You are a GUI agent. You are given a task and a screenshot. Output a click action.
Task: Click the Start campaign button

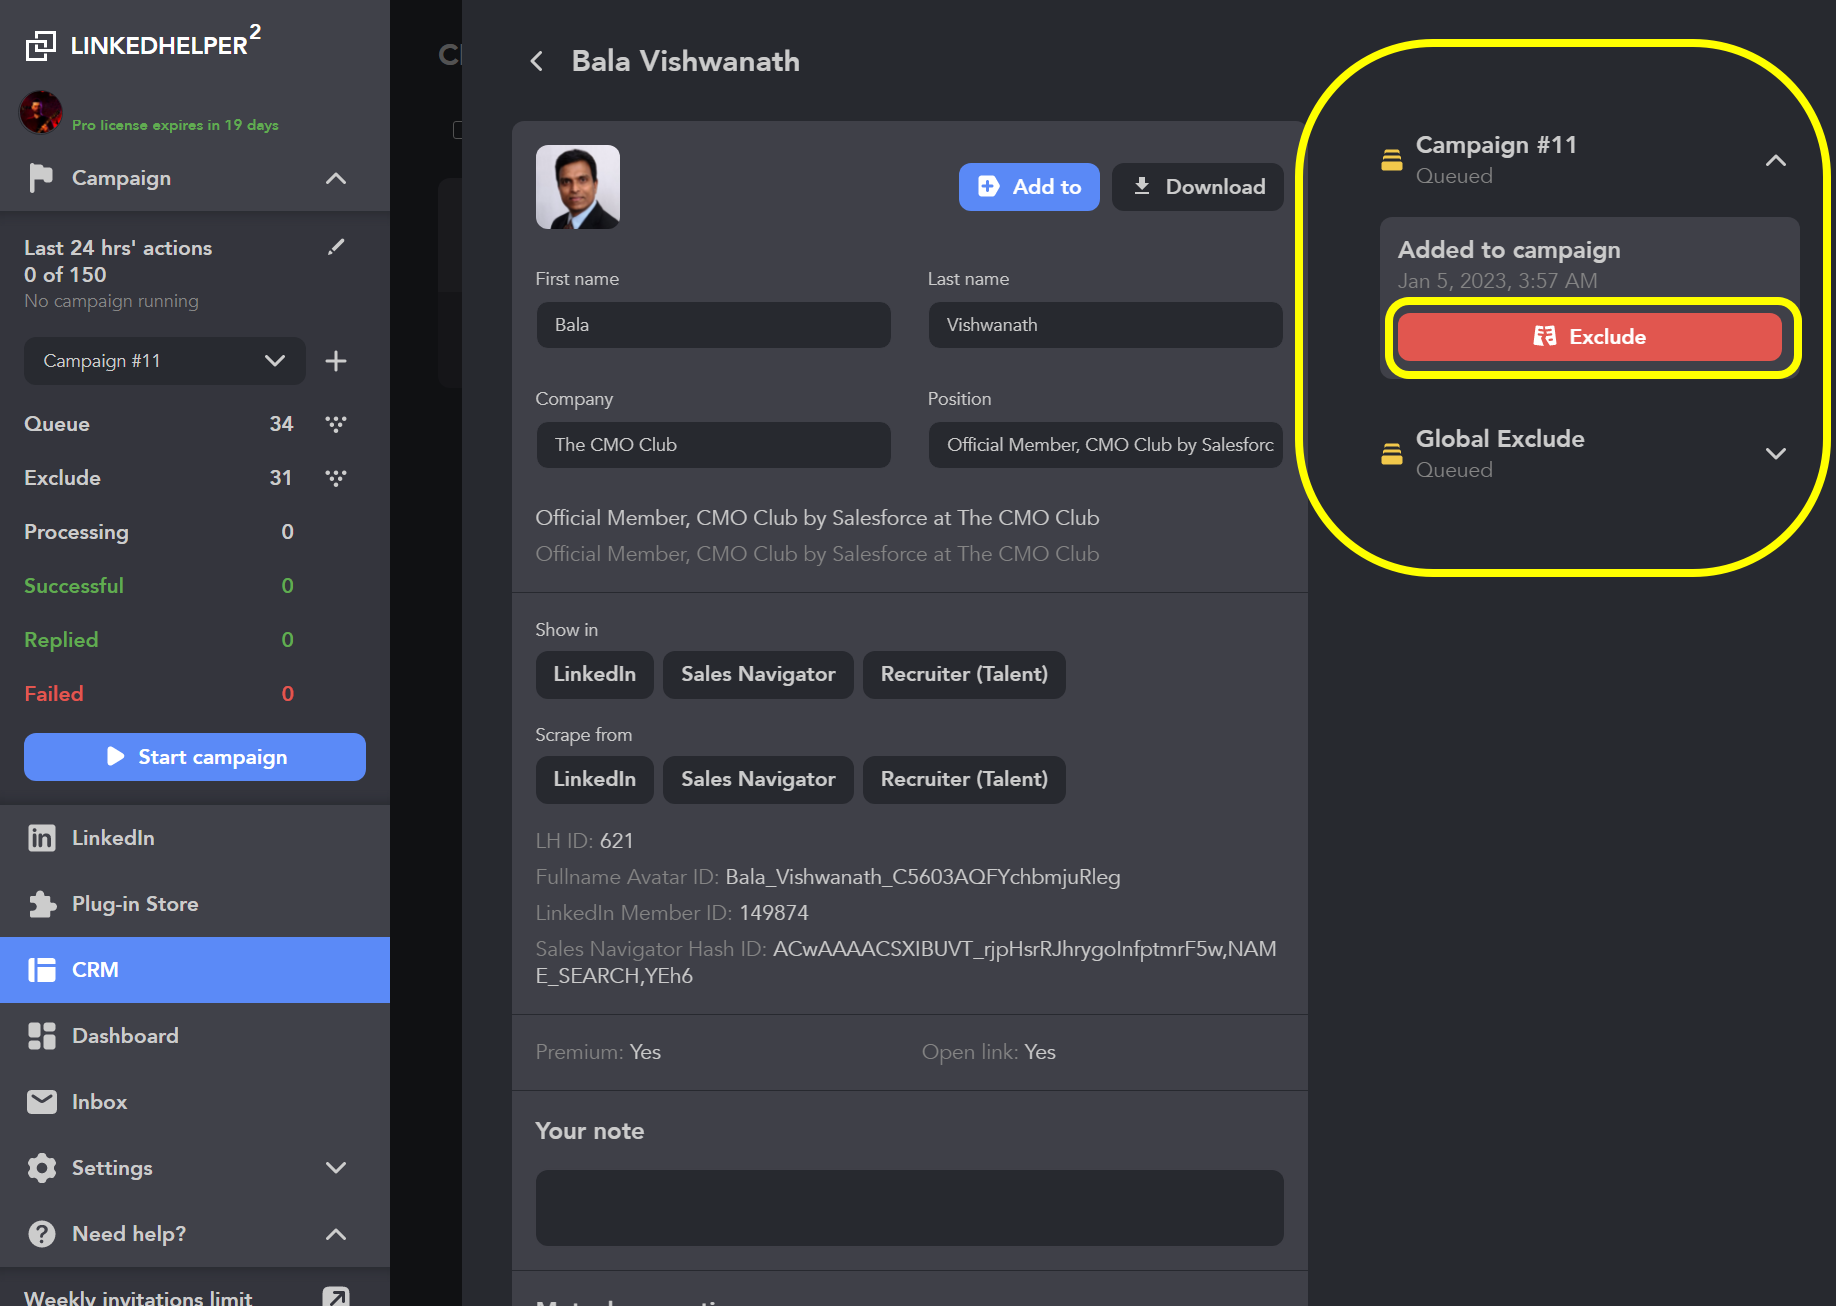click(195, 757)
